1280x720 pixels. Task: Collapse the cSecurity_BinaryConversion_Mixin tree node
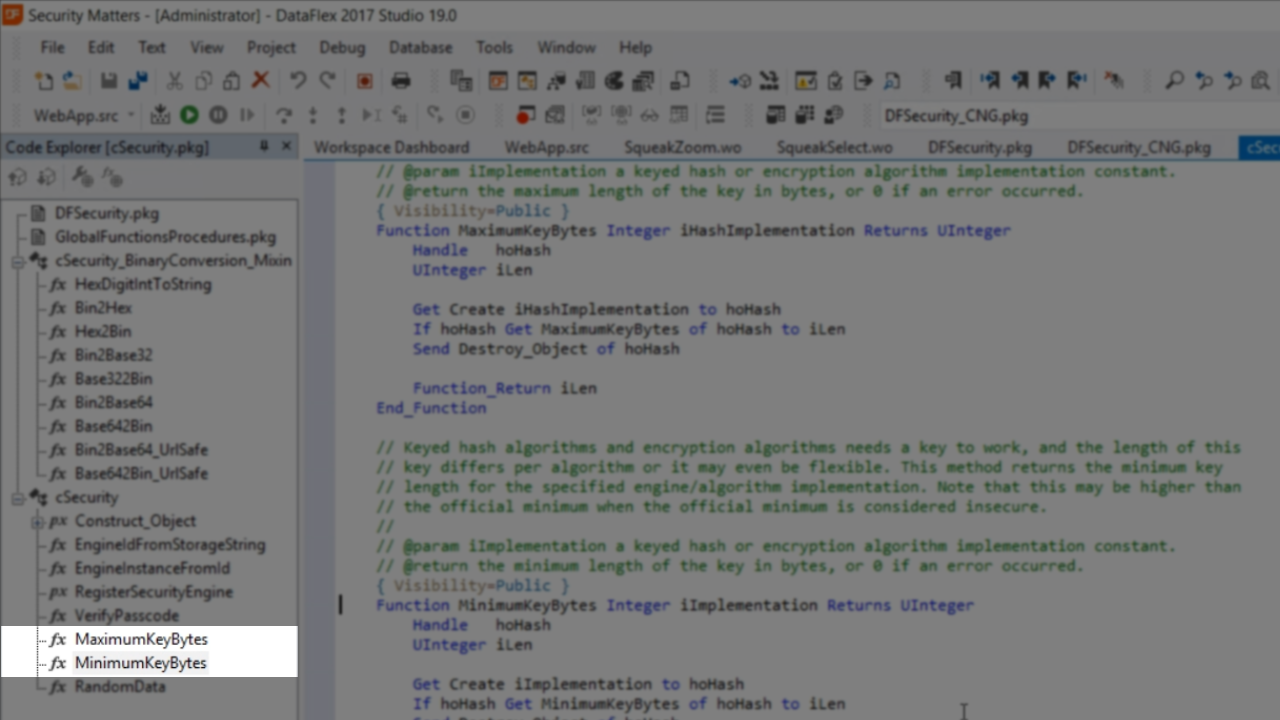coord(18,261)
